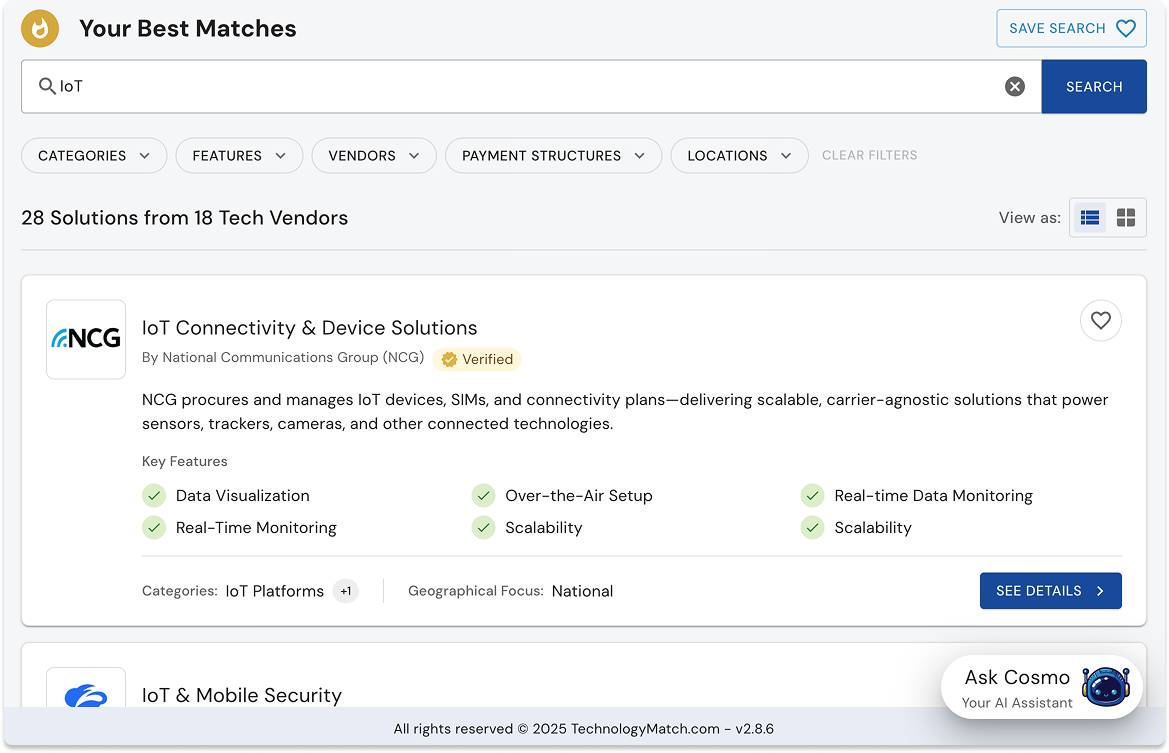
Task: Click '28 Solutions from 18 Tech Vendors' text
Action: 184,218
